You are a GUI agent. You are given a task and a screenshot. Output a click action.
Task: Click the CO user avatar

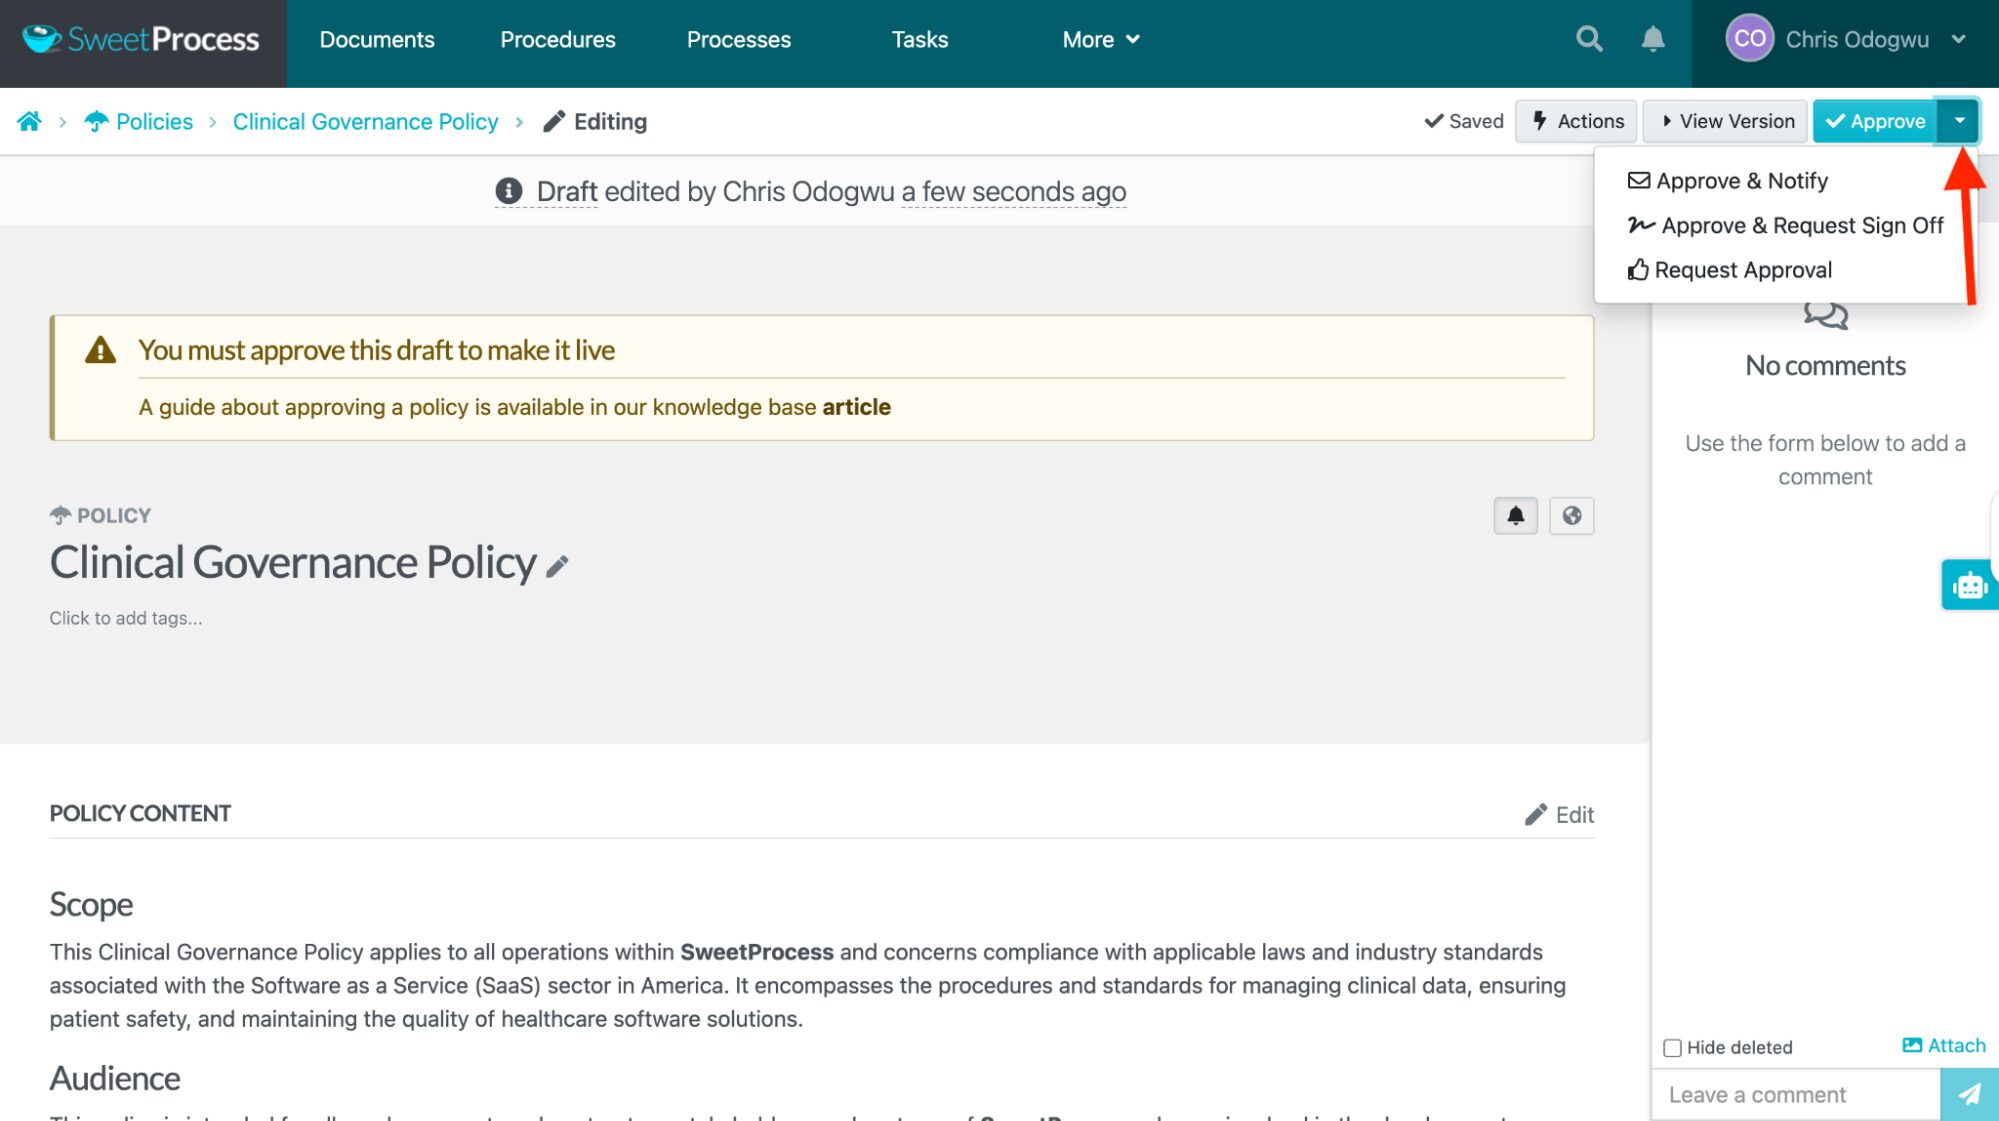(x=1749, y=40)
